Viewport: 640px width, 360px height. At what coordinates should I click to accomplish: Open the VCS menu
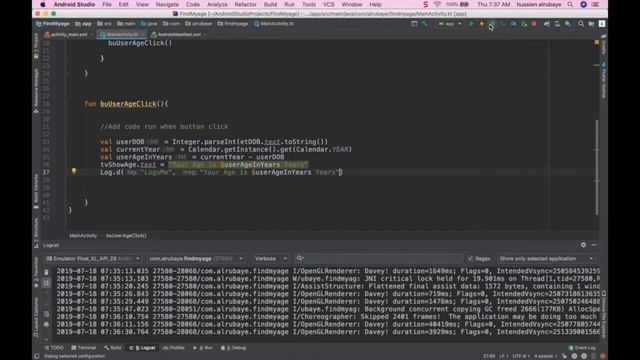click(x=329, y=4)
